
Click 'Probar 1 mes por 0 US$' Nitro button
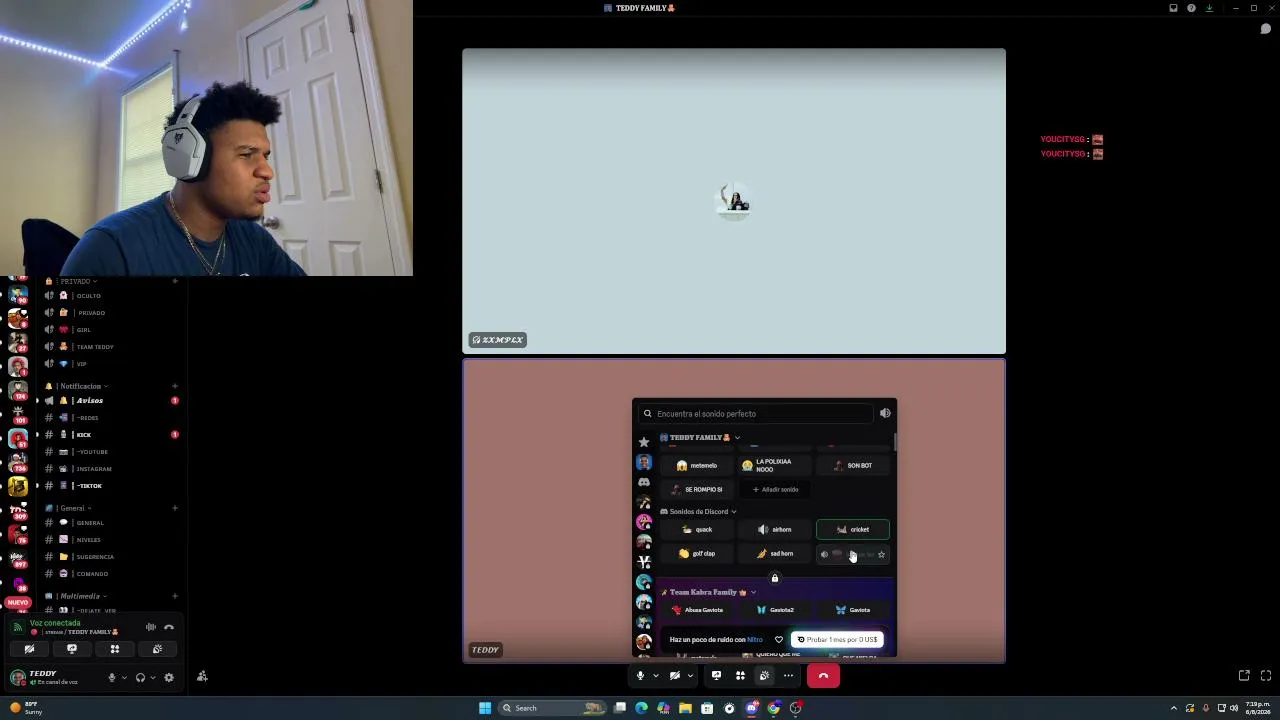[837, 640]
